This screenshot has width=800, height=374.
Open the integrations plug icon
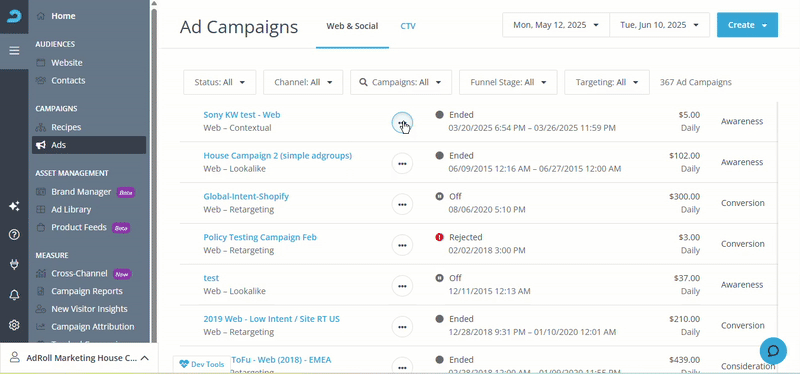(14, 264)
